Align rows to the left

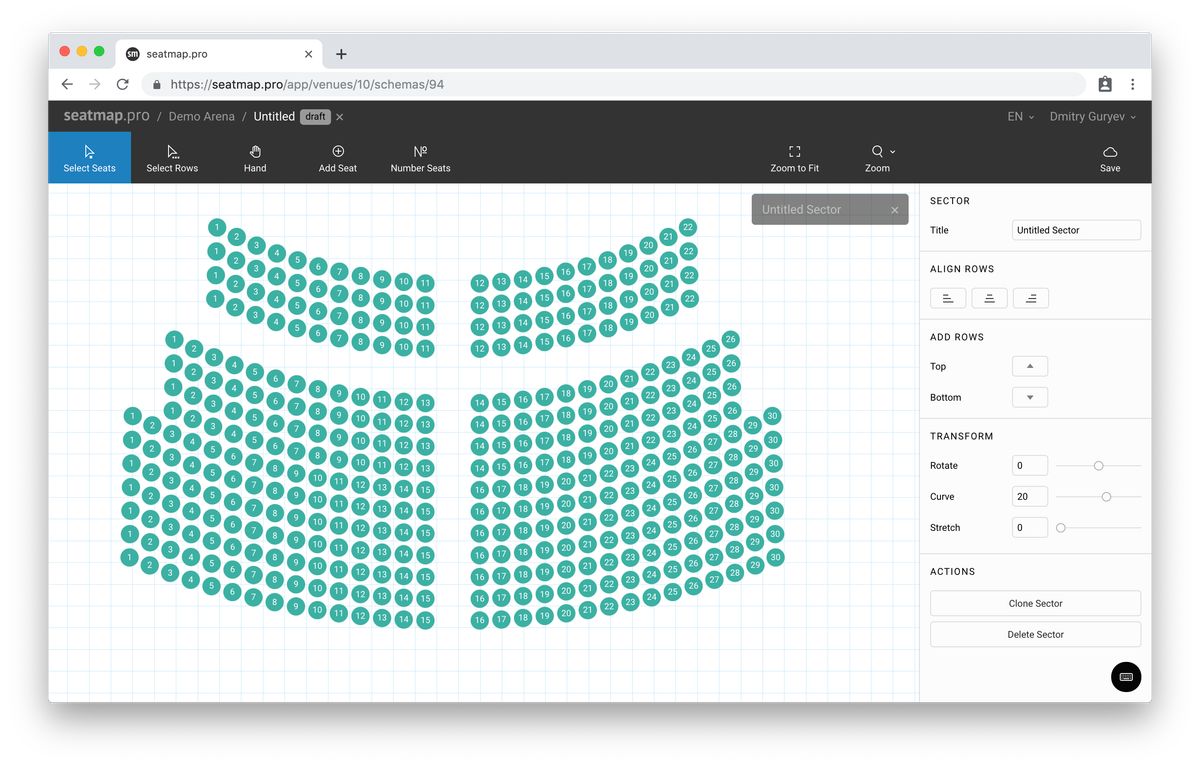[947, 297]
